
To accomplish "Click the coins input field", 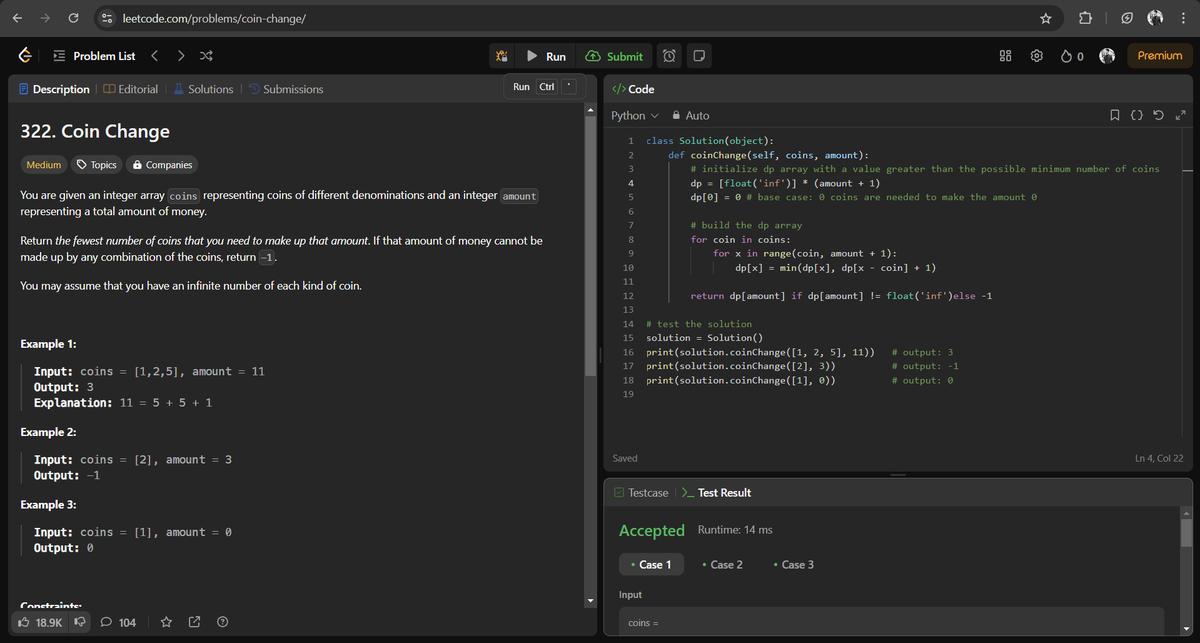I will [891, 624].
